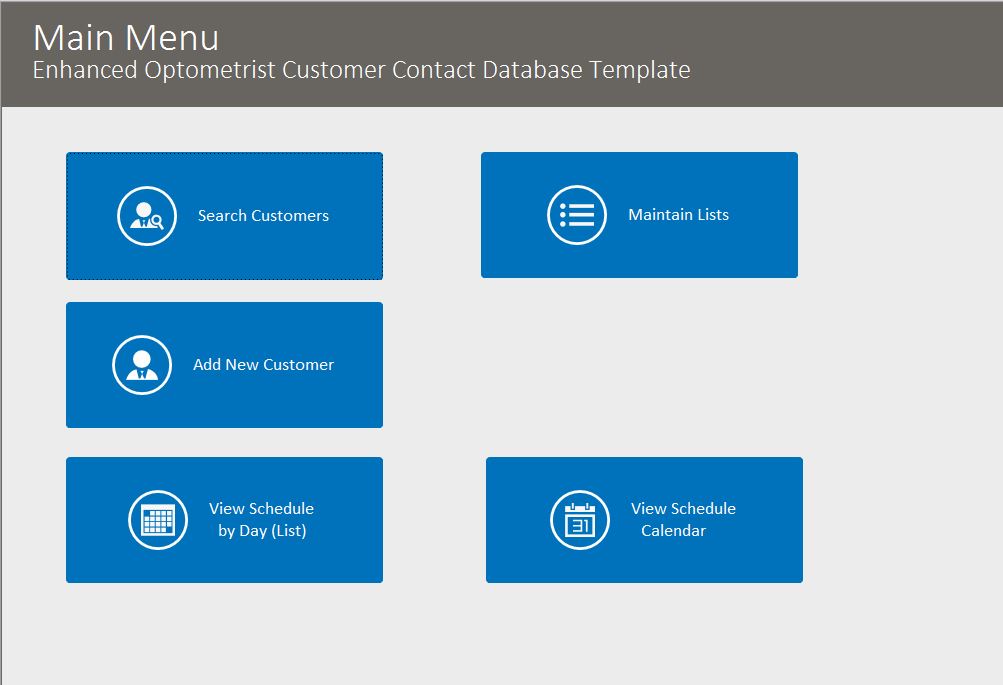
Task: Open View Schedule by Day (List)
Action: pos(225,519)
